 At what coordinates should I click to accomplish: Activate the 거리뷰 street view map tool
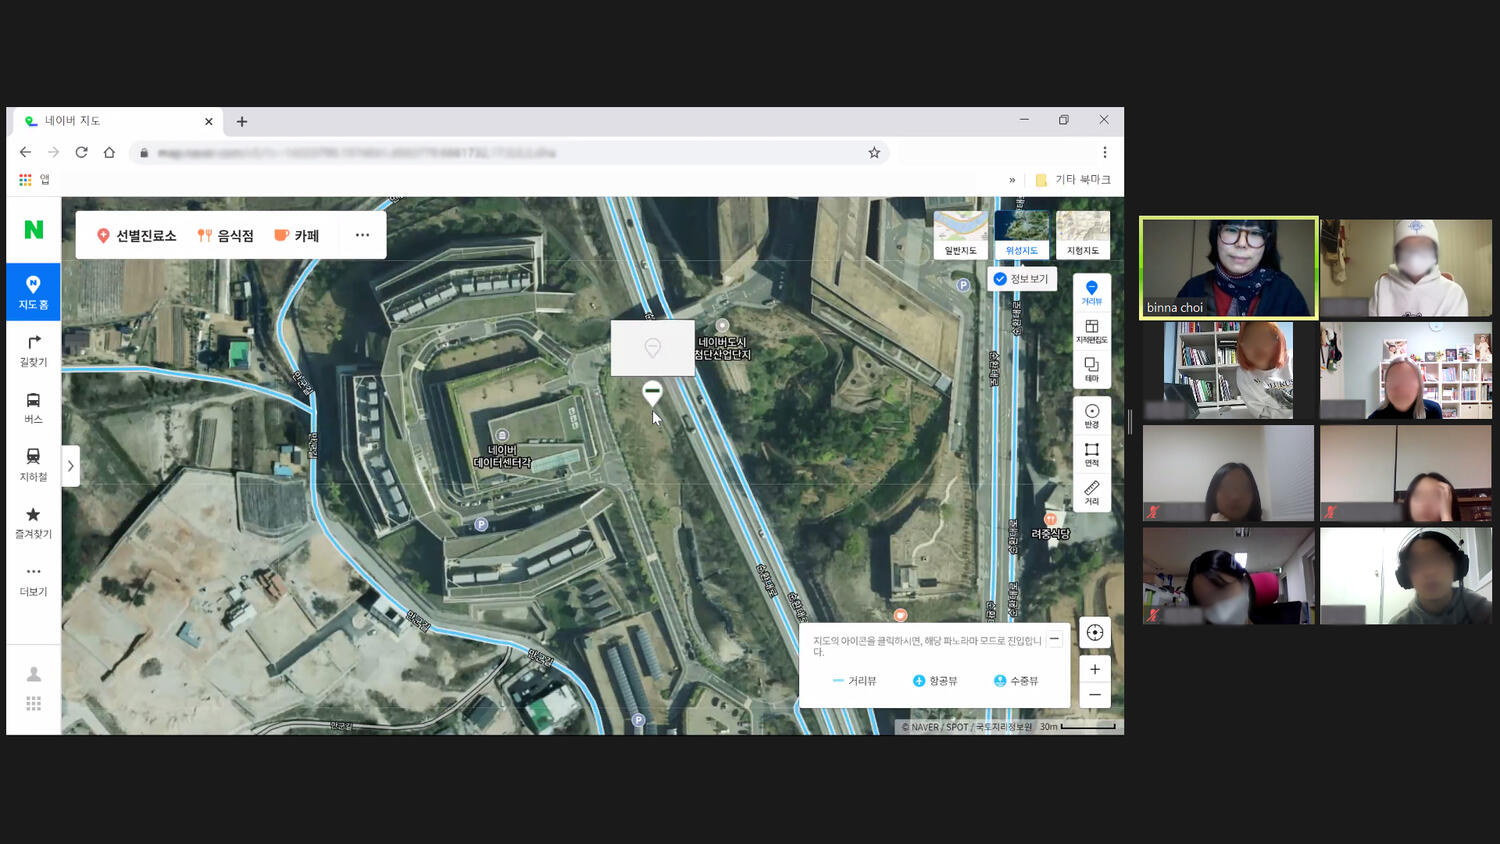click(1092, 292)
